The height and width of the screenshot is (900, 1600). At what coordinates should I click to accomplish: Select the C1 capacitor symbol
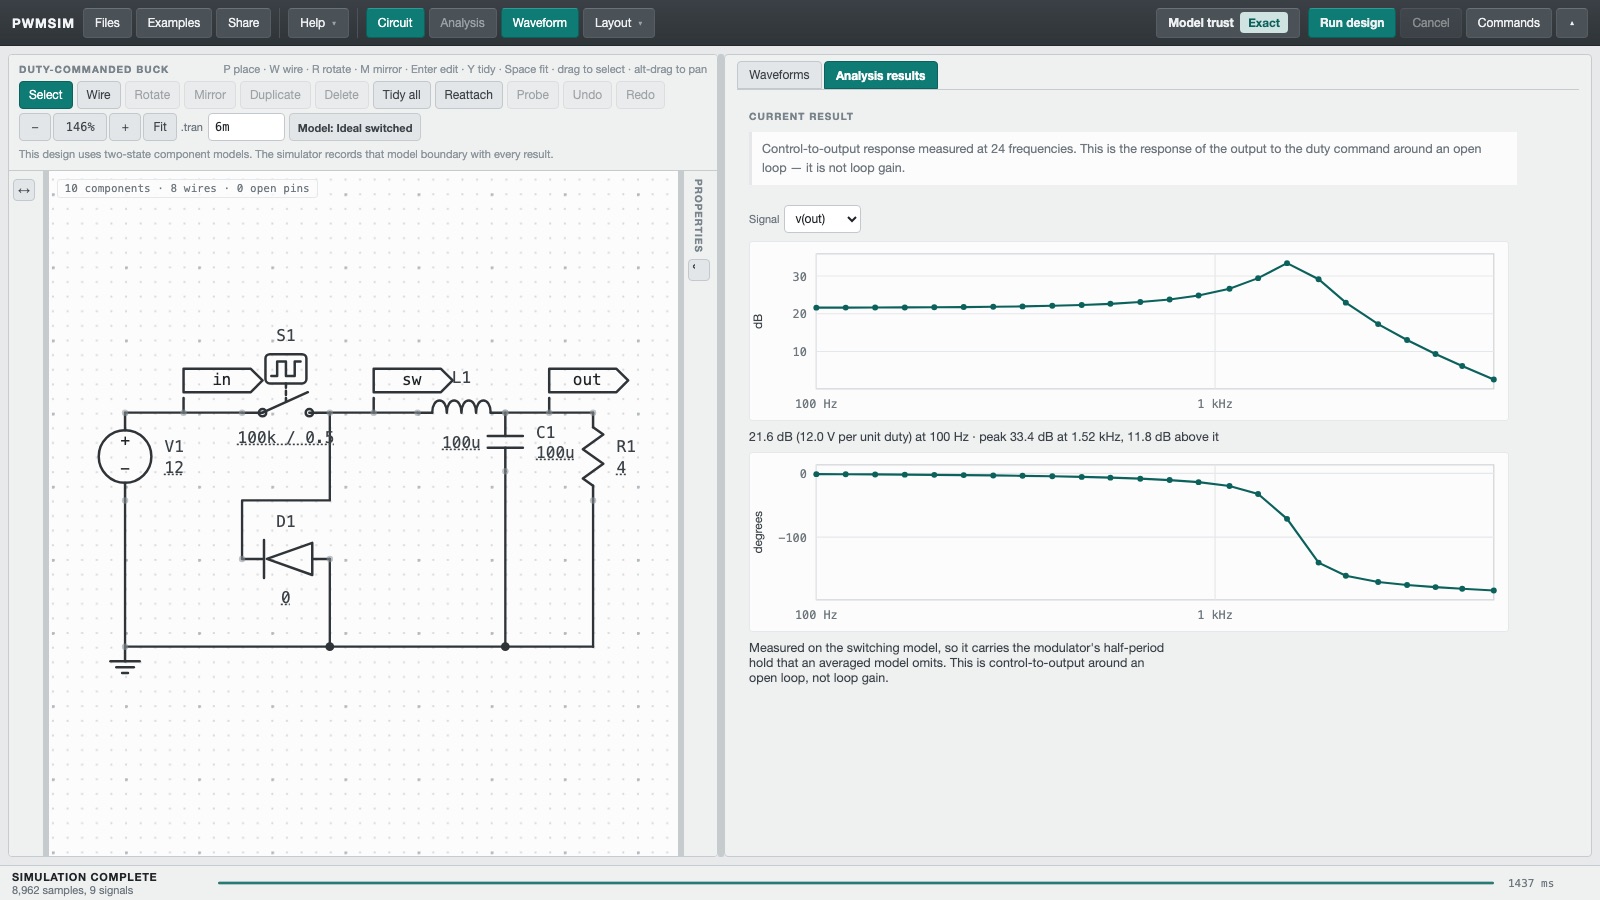[505, 442]
